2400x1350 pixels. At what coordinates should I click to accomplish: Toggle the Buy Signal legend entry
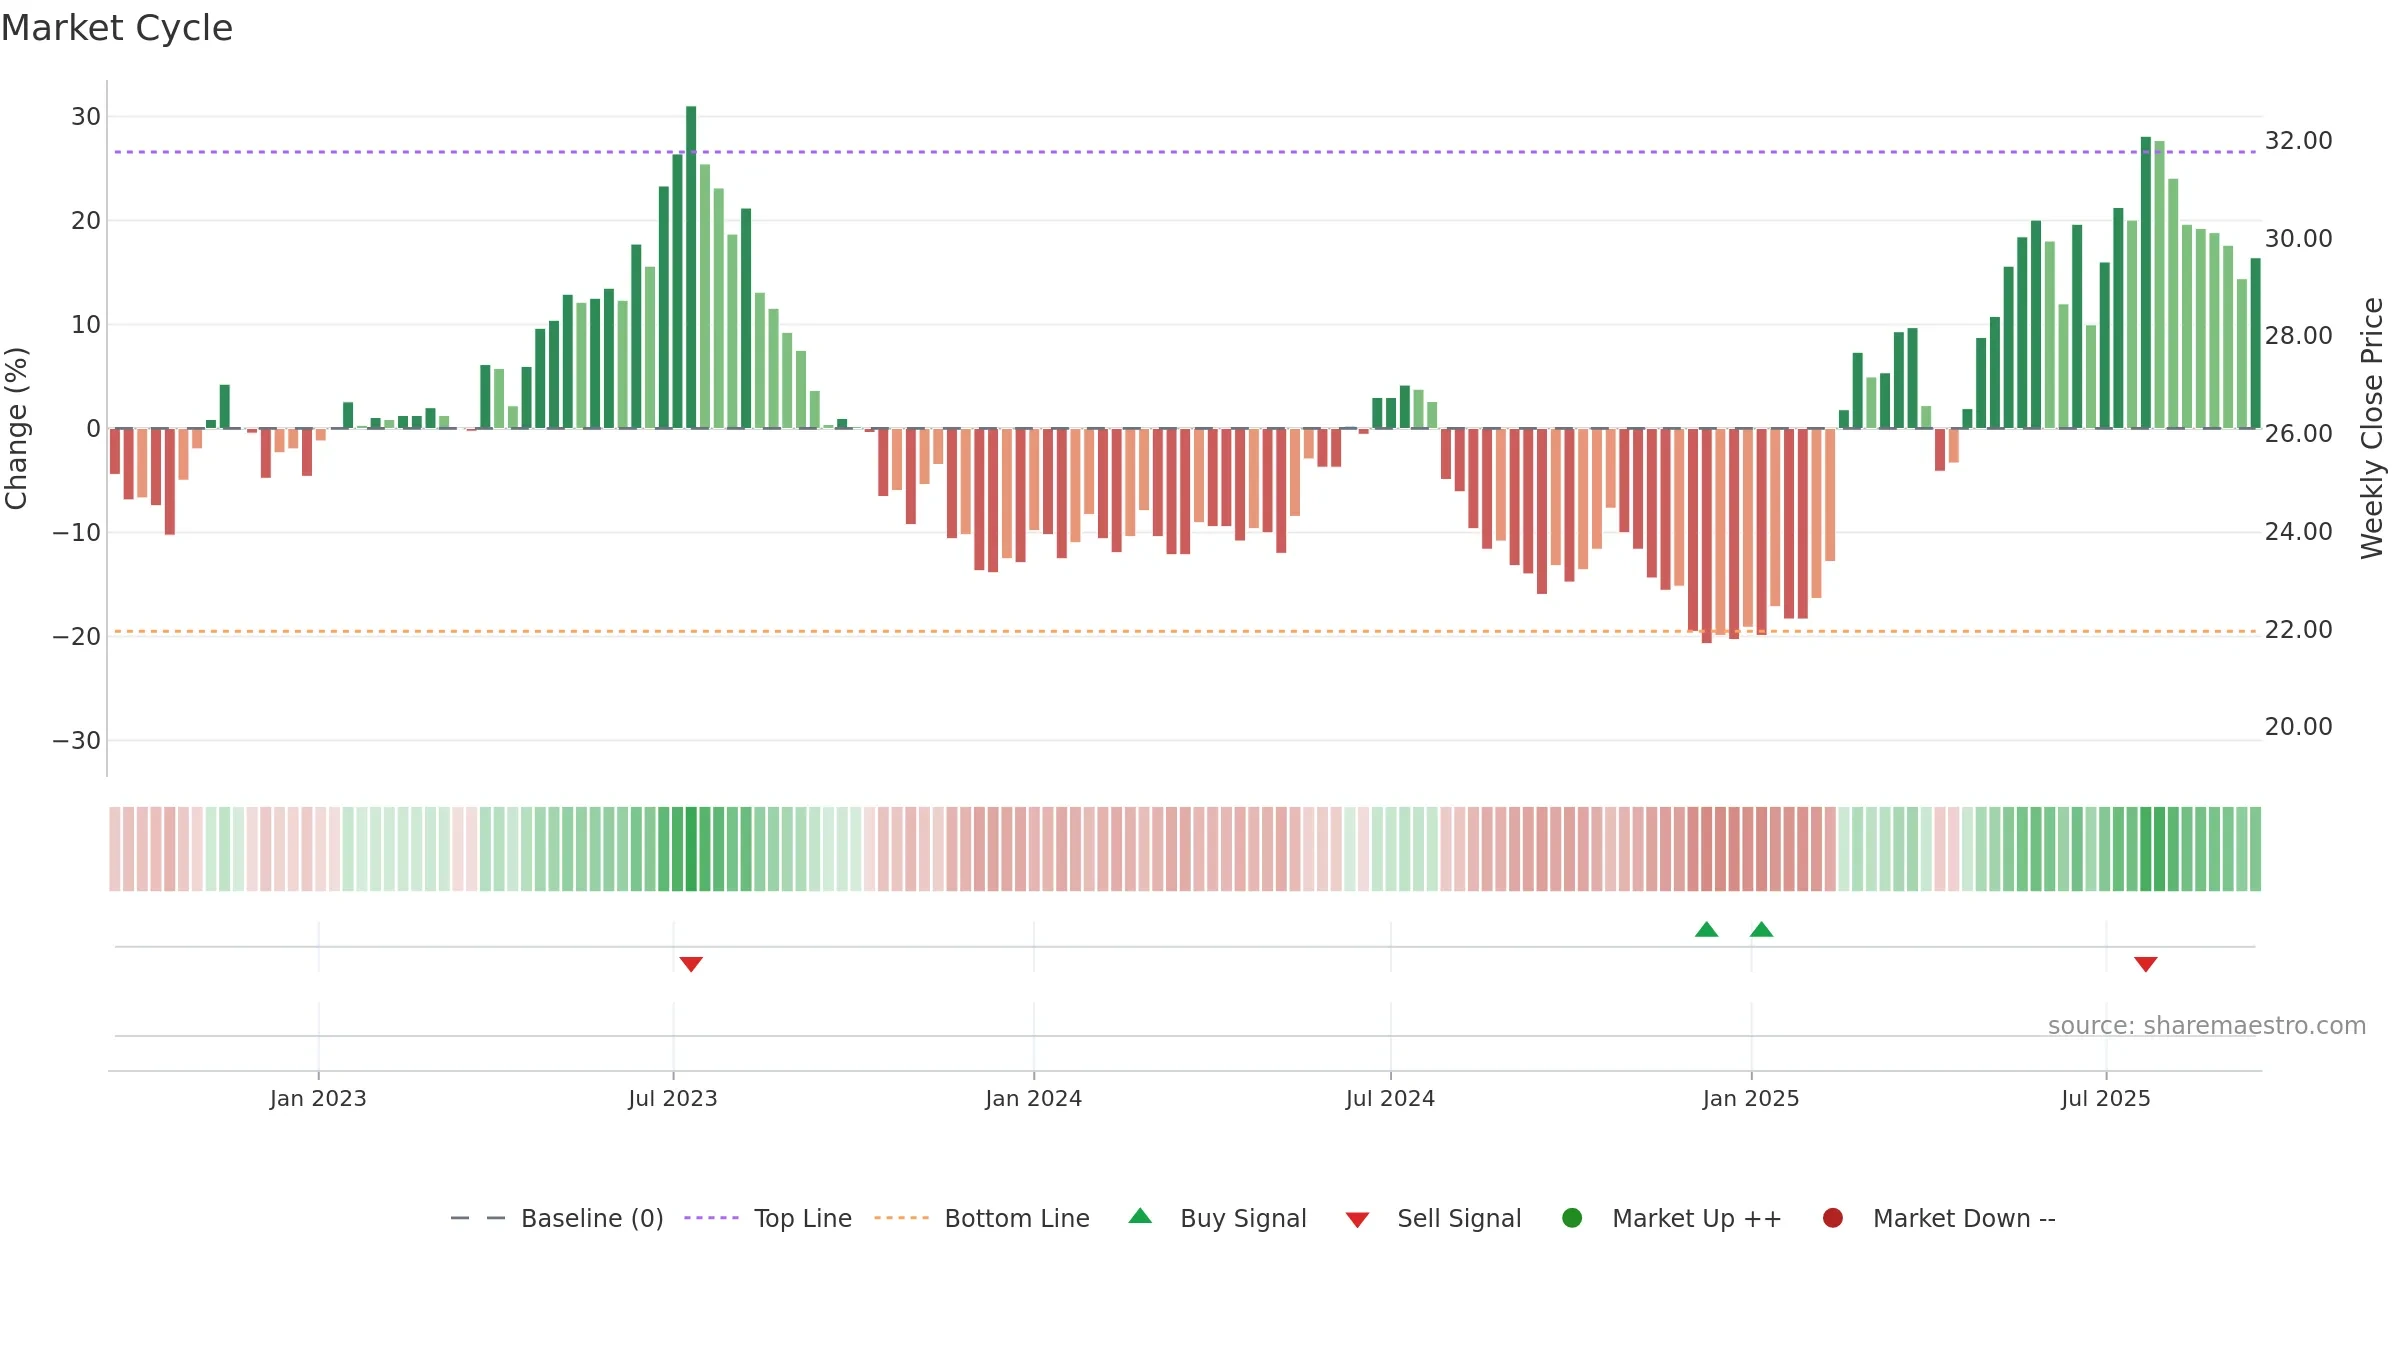click(x=1217, y=1218)
